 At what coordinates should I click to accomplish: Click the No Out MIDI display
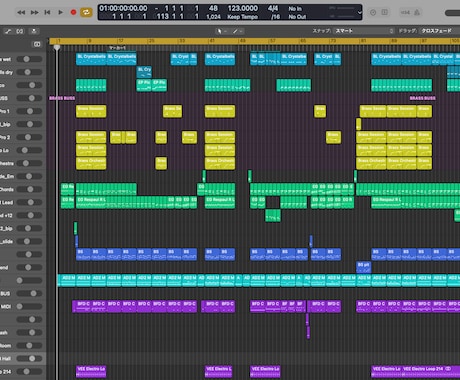297,17
